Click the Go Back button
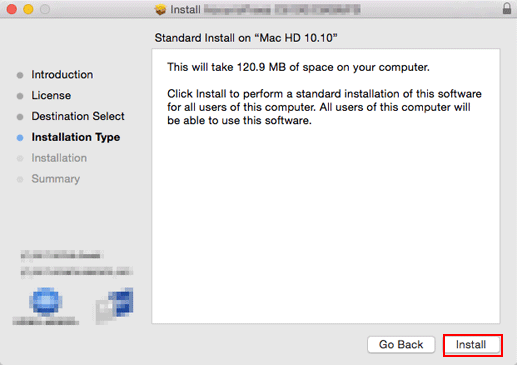Image resolution: width=517 pixels, height=365 pixels. coord(401,345)
